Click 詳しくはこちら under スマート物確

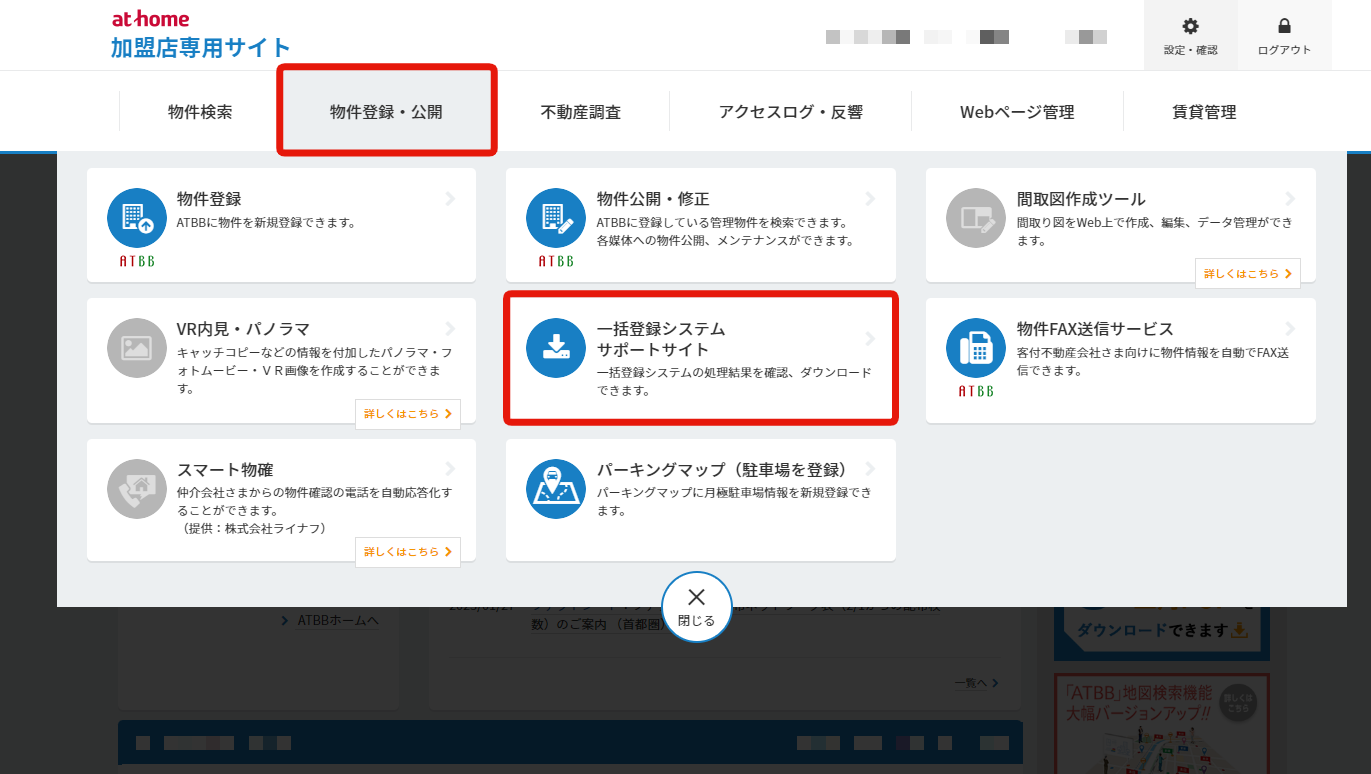pos(408,551)
